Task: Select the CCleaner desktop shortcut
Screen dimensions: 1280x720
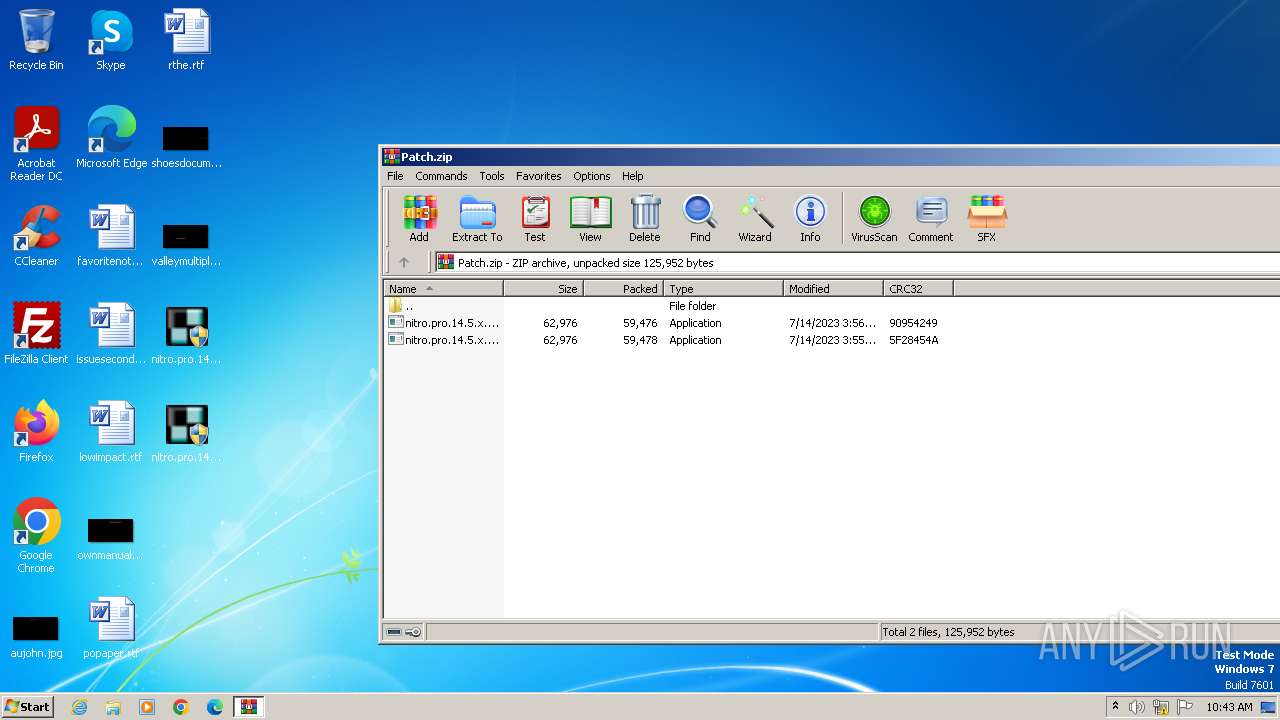Action: pos(36,236)
